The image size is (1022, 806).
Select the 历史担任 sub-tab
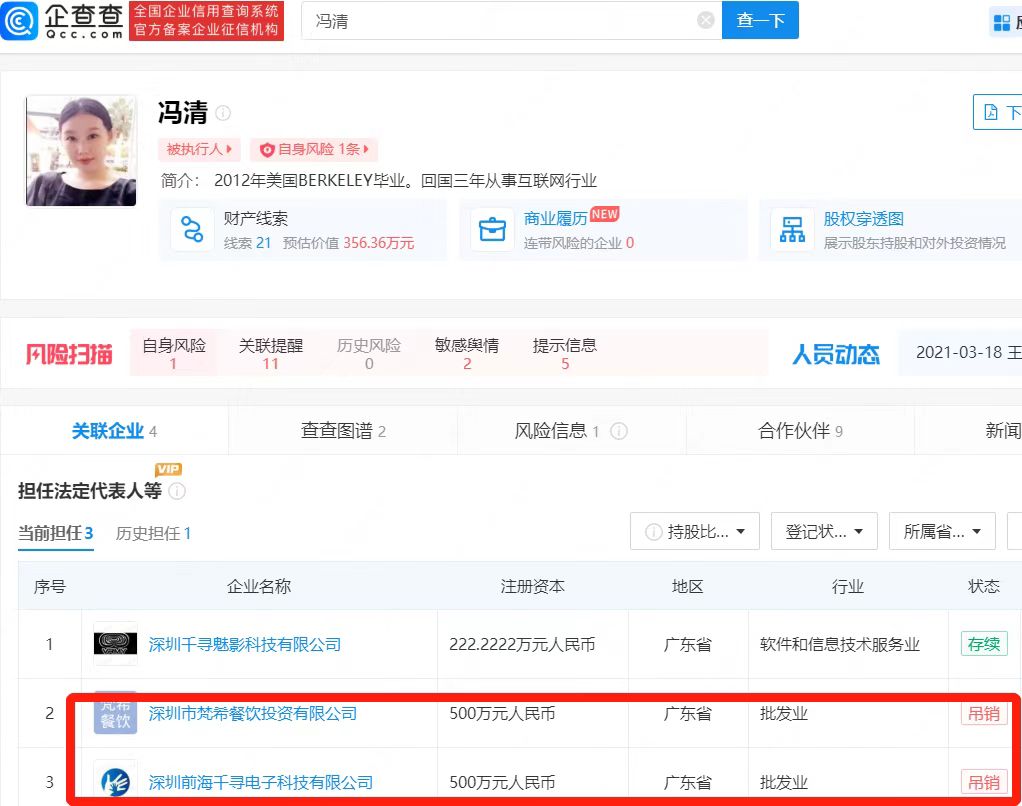click(x=153, y=533)
